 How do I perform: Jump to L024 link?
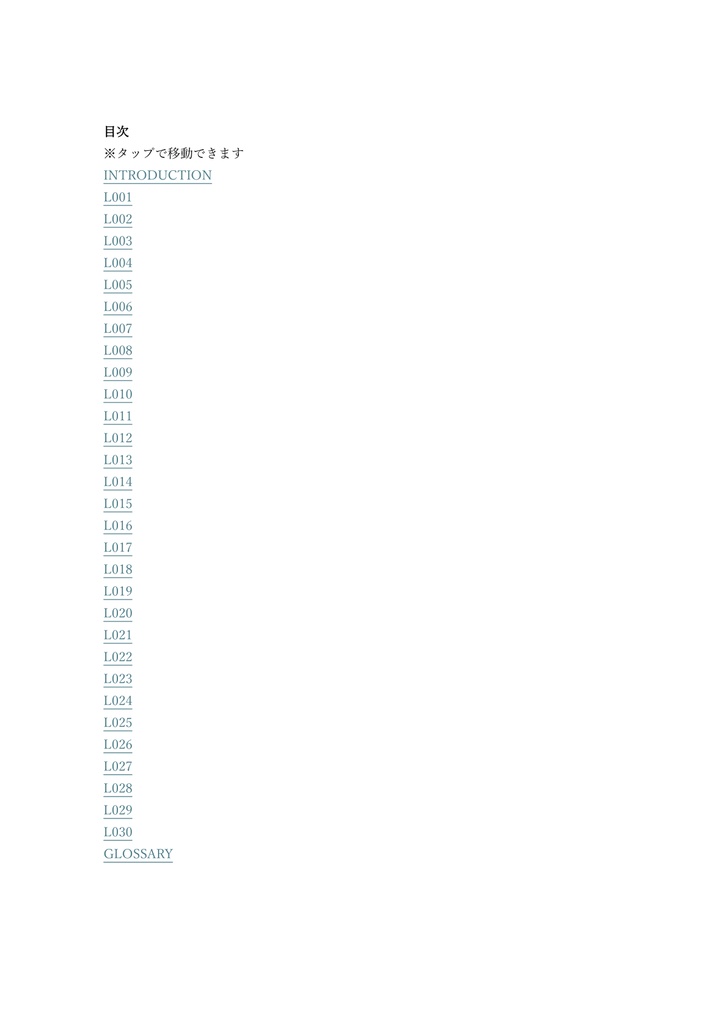tap(118, 701)
